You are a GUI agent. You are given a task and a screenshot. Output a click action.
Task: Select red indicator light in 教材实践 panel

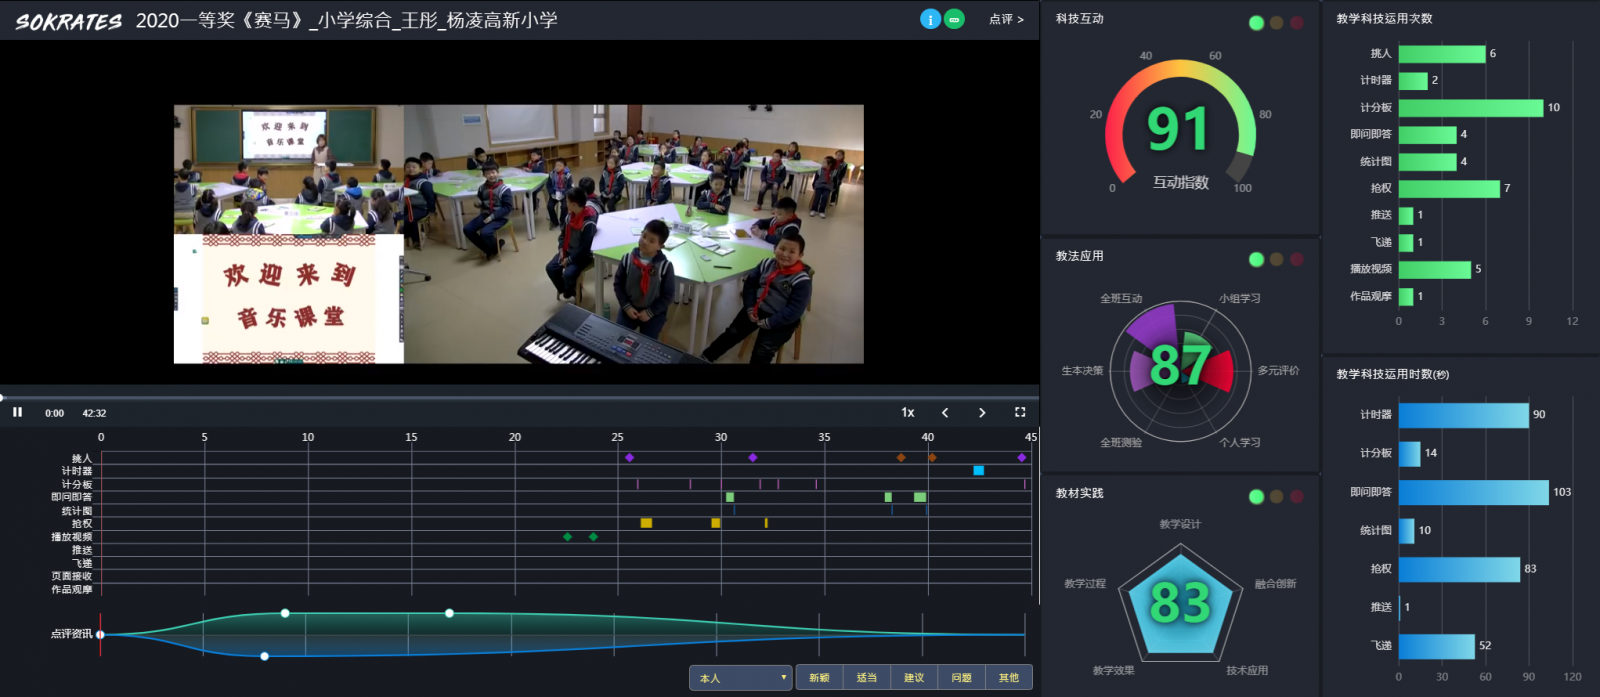[x=1296, y=497]
